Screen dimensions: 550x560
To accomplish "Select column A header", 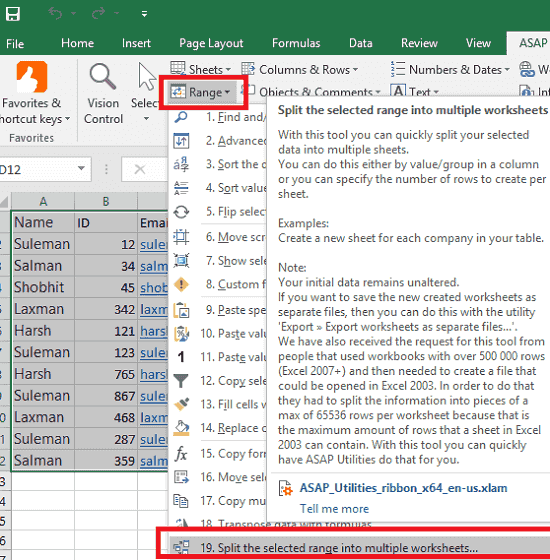I will 43,201.
